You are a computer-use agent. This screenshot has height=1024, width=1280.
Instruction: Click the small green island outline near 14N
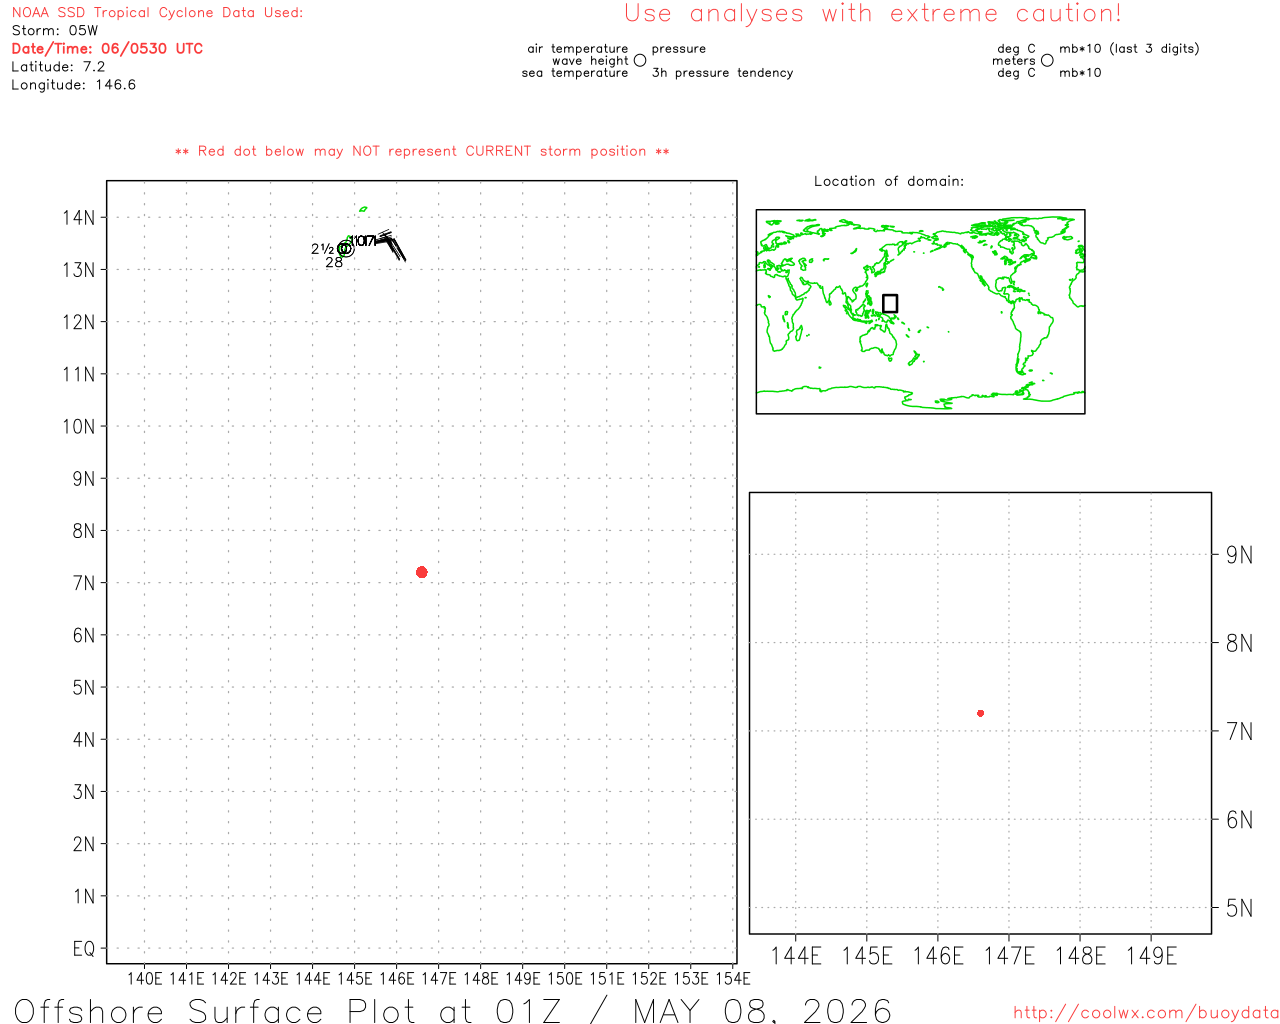pos(363,209)
